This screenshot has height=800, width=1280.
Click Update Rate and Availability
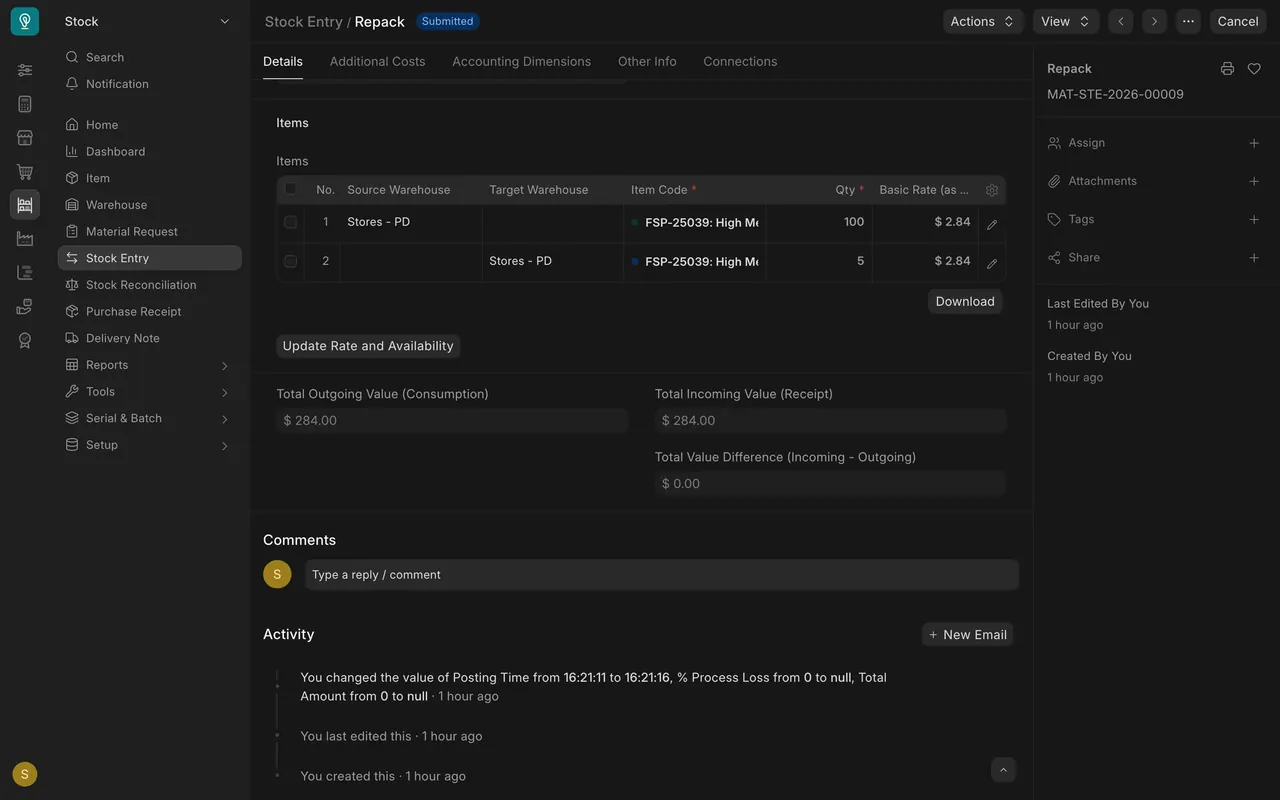pos(368,346)
